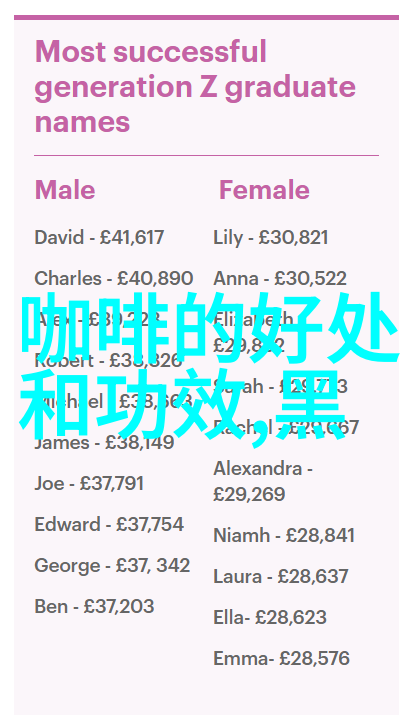
Task: Click the James - £38,149 entry
Action: 104,442
